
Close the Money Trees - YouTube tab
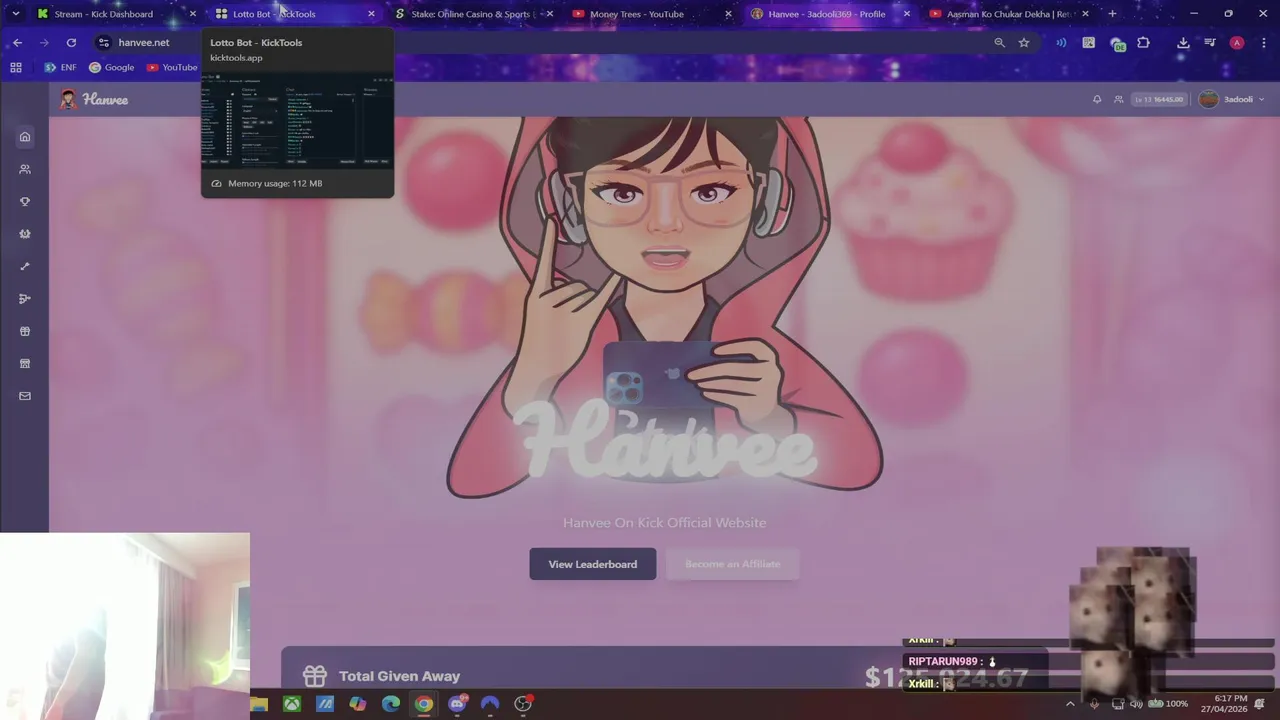point(728,14)
